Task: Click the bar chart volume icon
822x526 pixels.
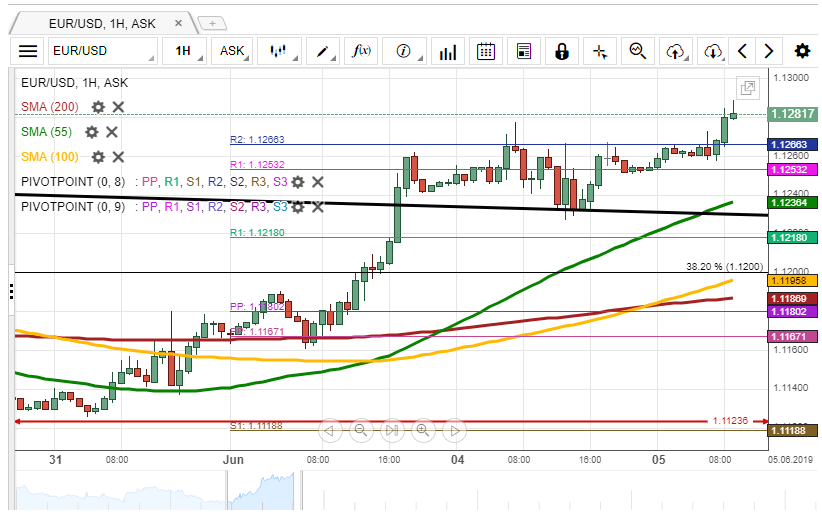Action: [x=448, y=51]
